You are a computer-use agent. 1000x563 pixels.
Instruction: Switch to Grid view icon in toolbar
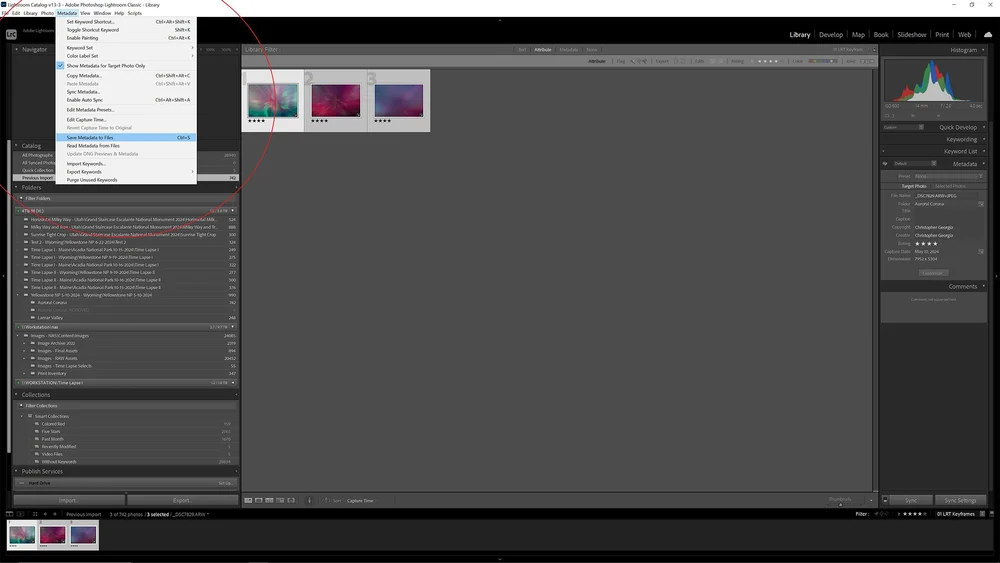point(248,501)
